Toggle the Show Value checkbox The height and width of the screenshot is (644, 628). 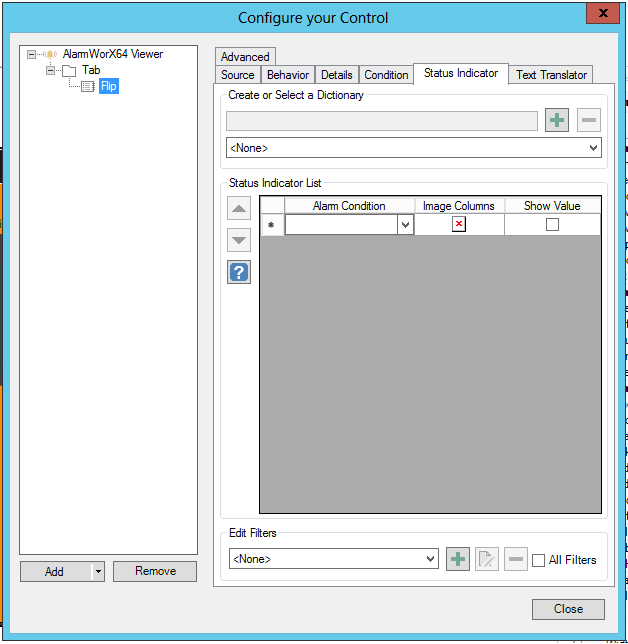[552, 225]
